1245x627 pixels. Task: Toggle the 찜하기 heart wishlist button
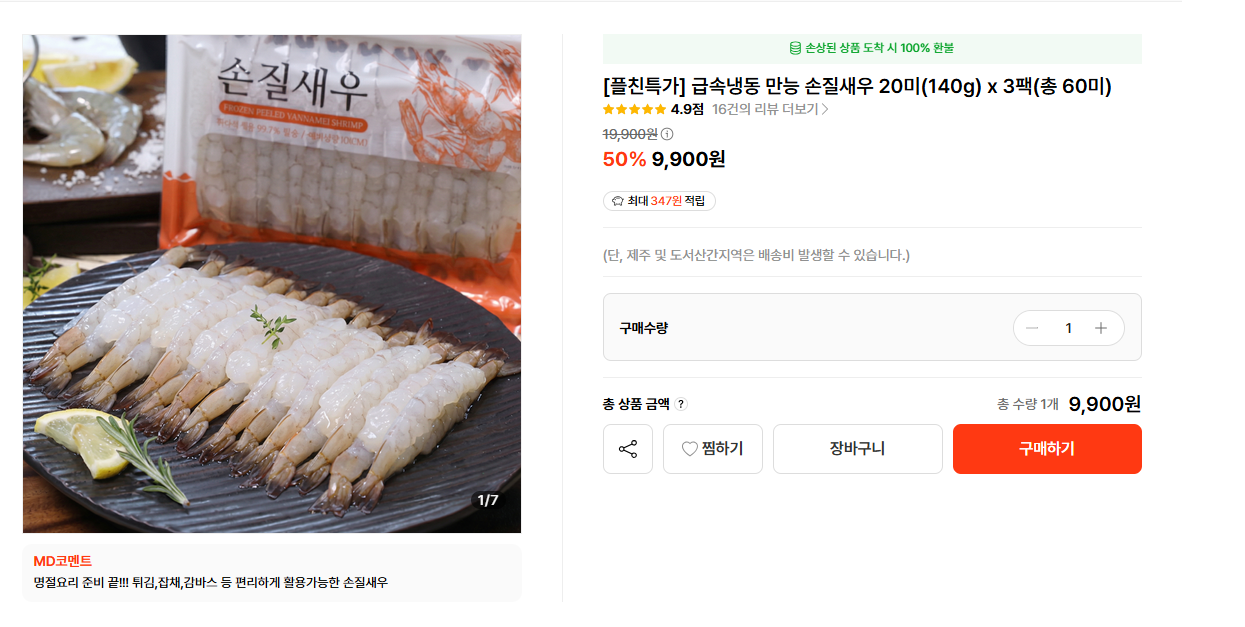712,449
